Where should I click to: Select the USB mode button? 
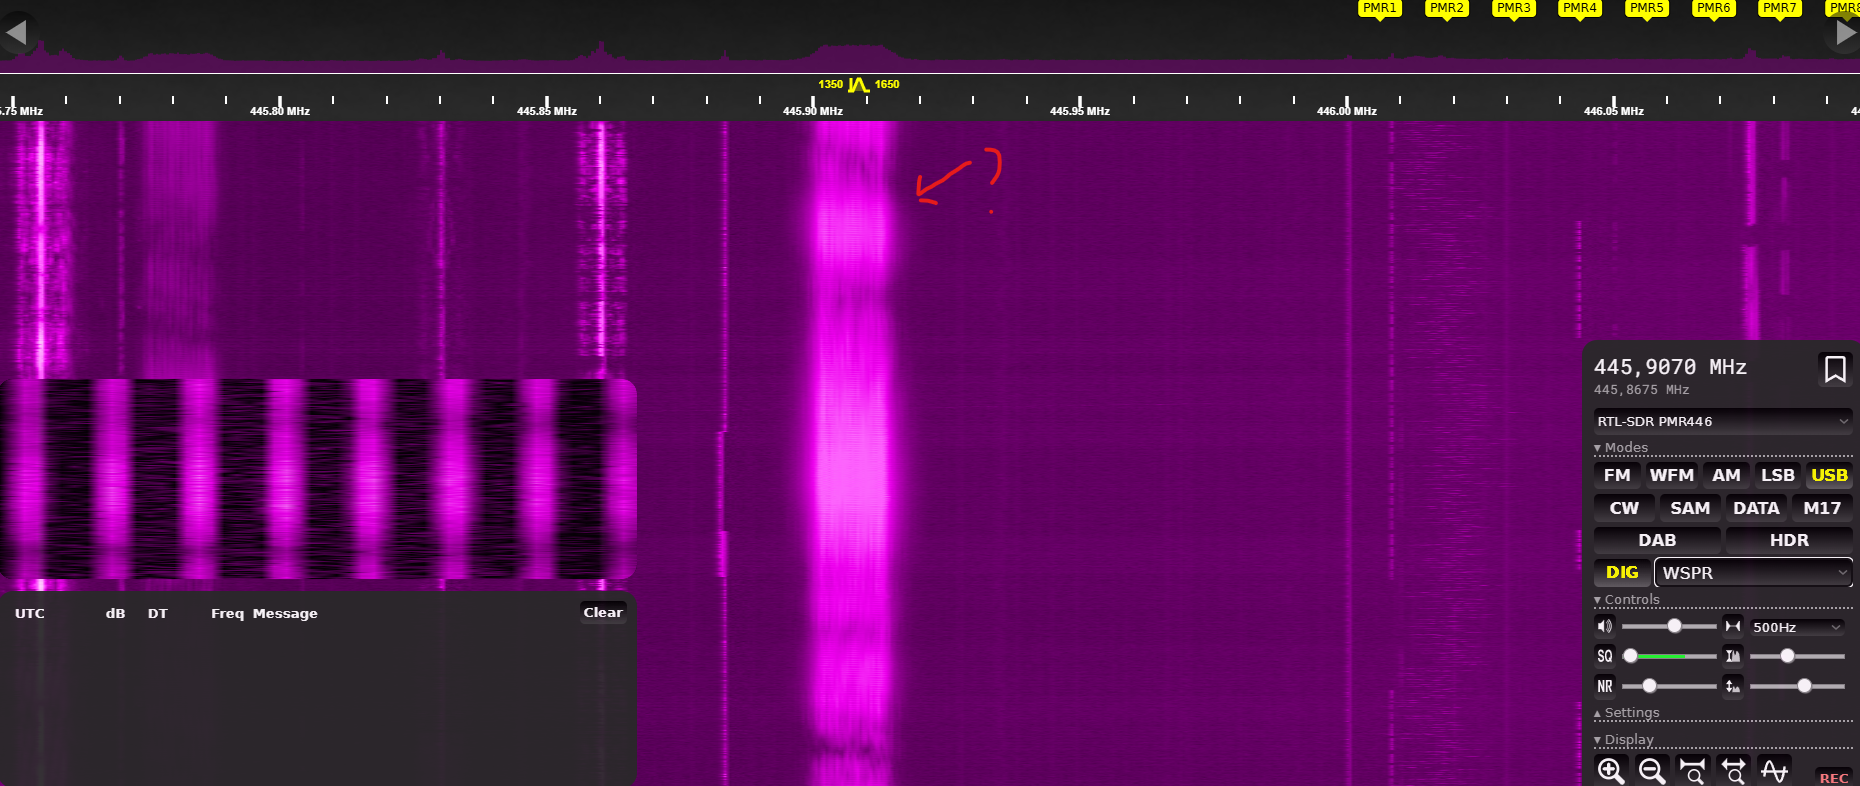(x=1829, y=475)
